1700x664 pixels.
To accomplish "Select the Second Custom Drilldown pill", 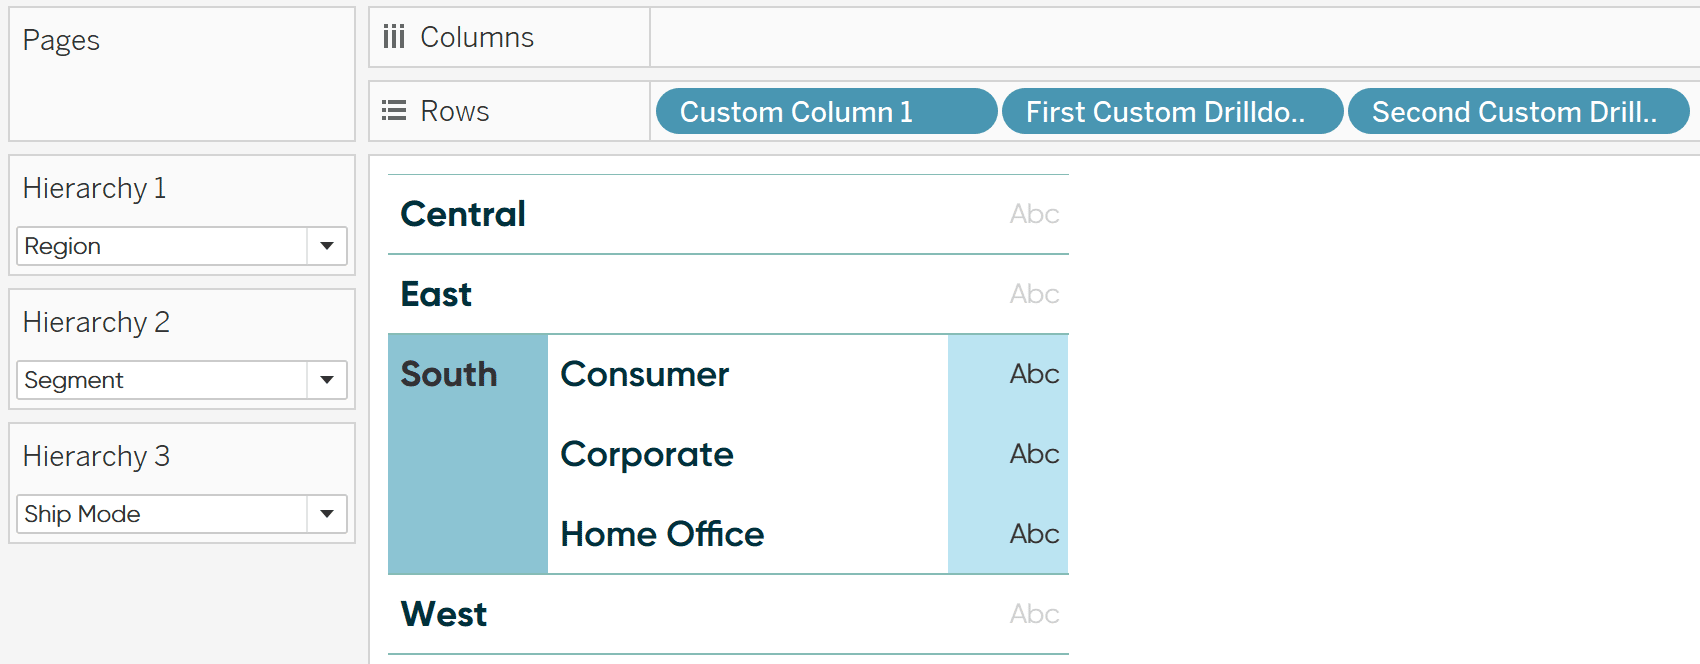I will pyautogui.click(x=1518, y=111).
